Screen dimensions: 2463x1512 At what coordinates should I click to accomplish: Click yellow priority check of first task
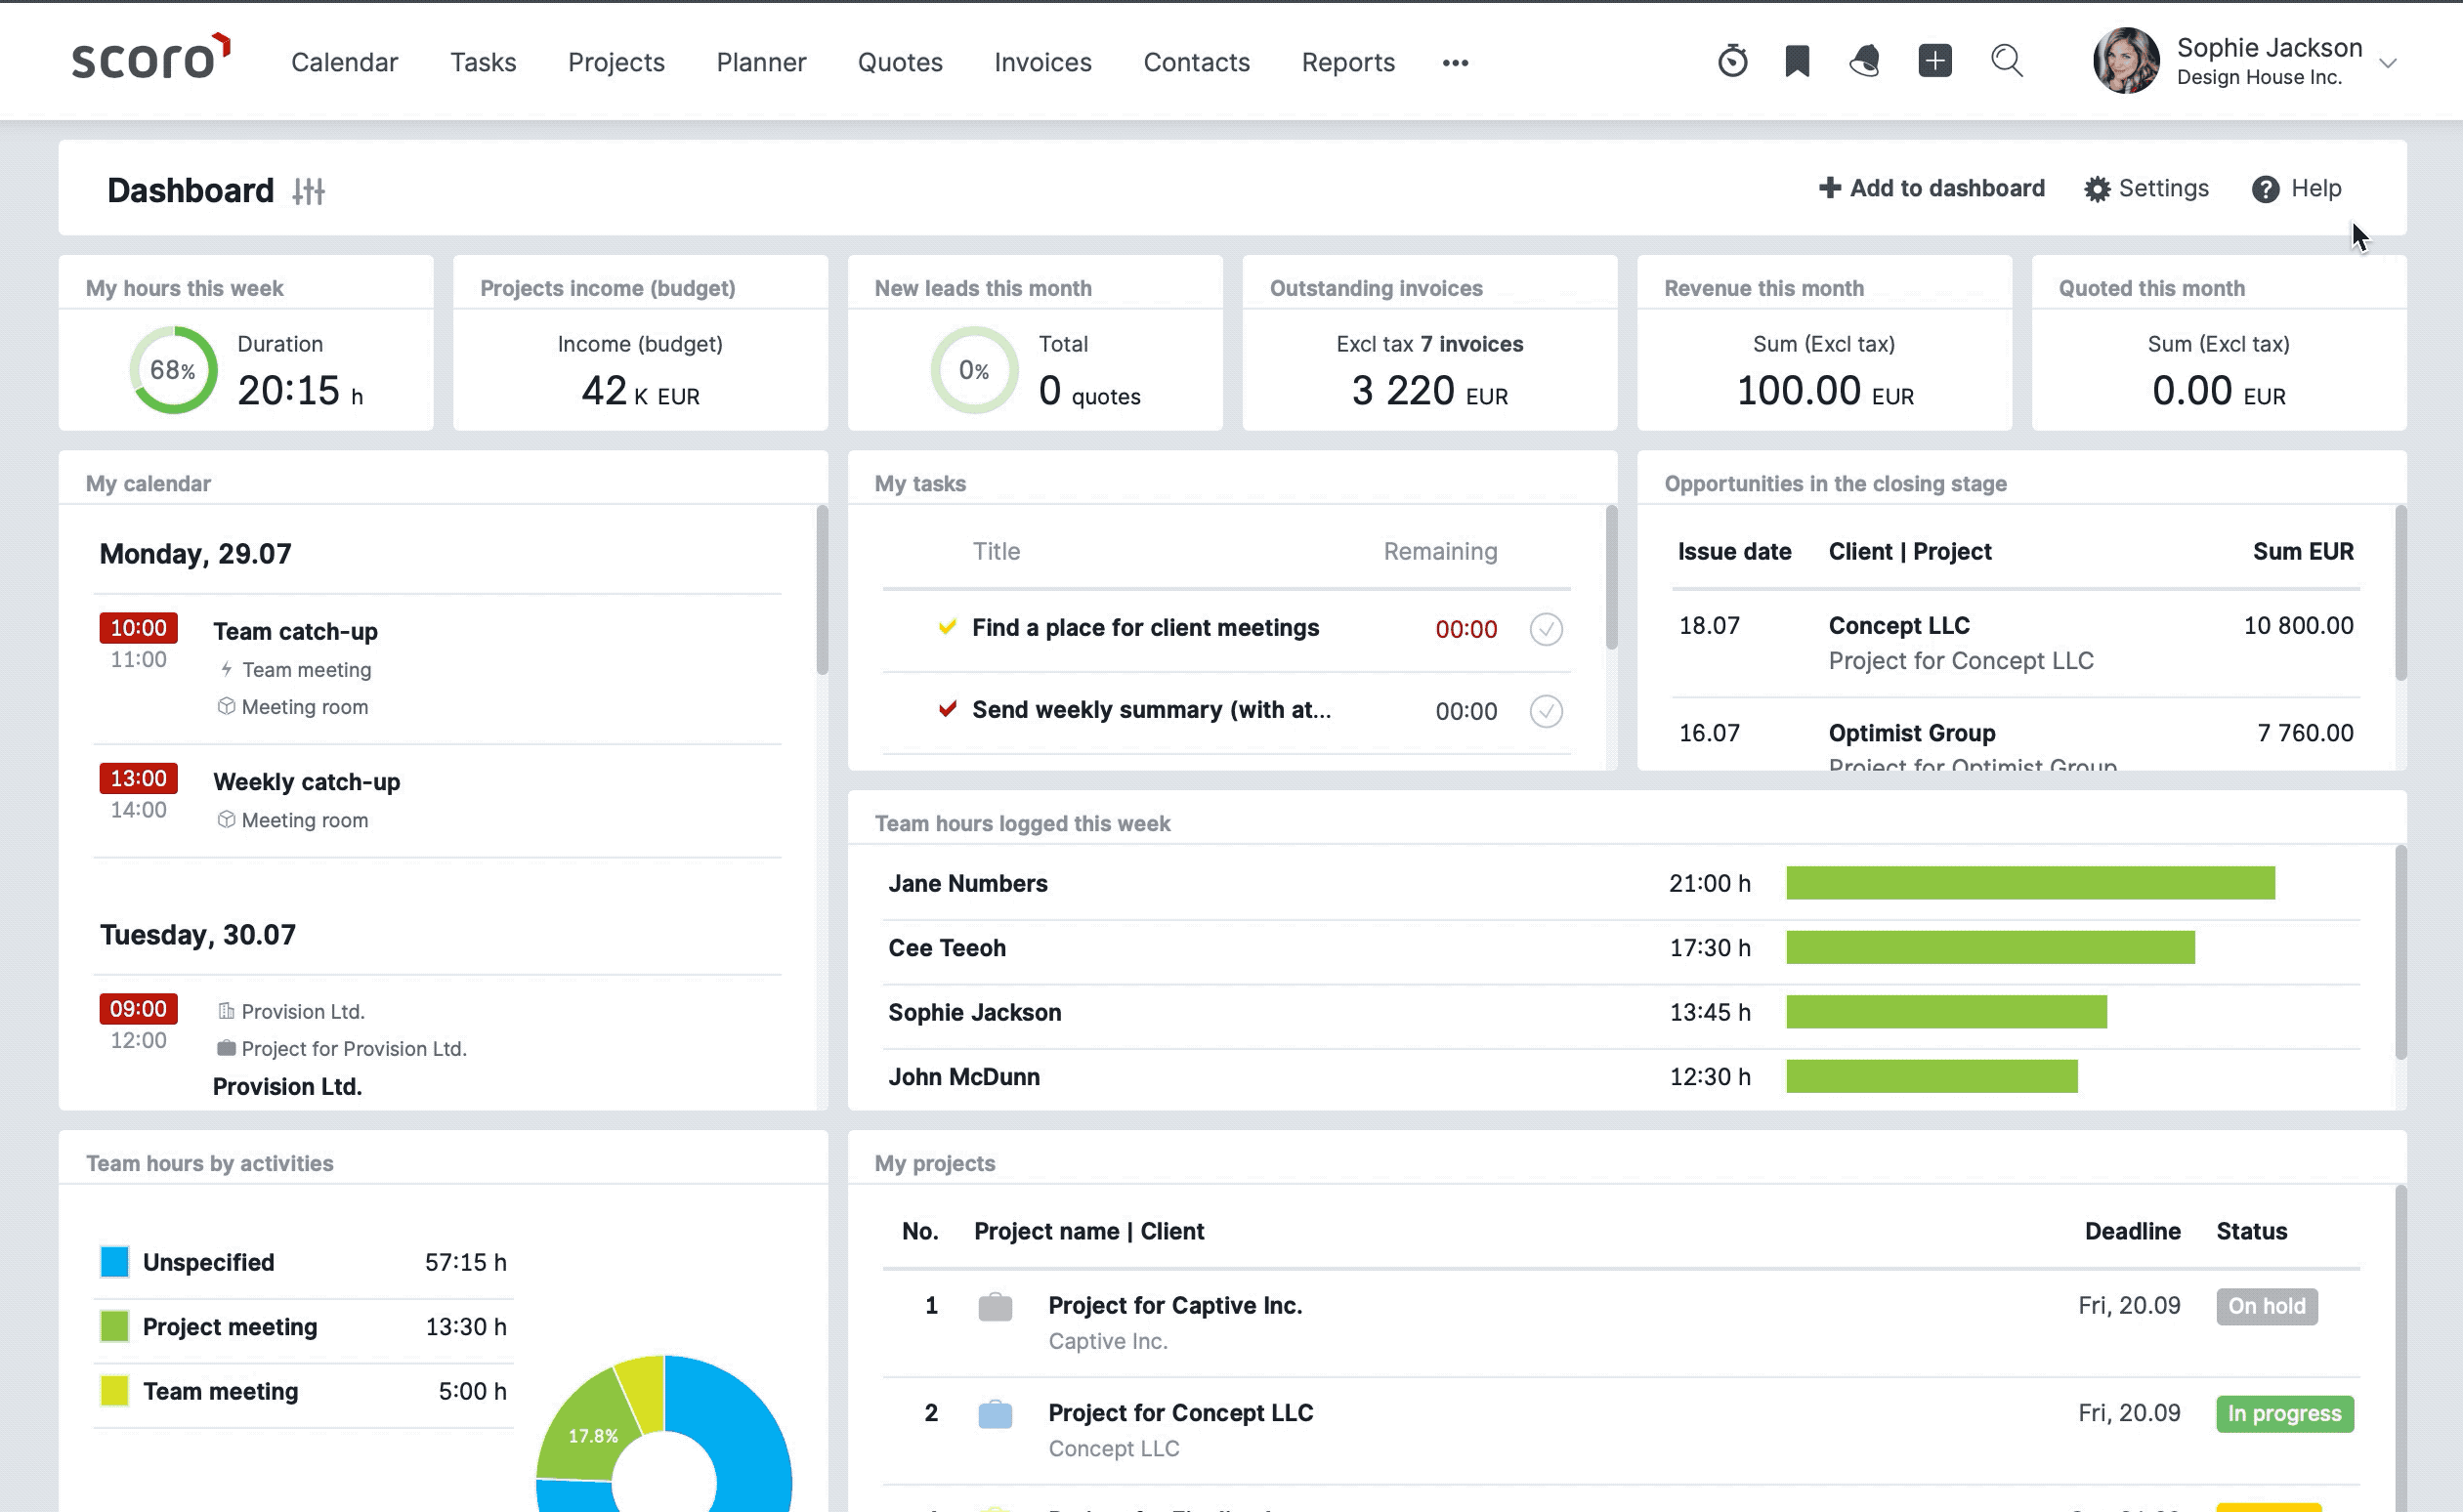946,627
